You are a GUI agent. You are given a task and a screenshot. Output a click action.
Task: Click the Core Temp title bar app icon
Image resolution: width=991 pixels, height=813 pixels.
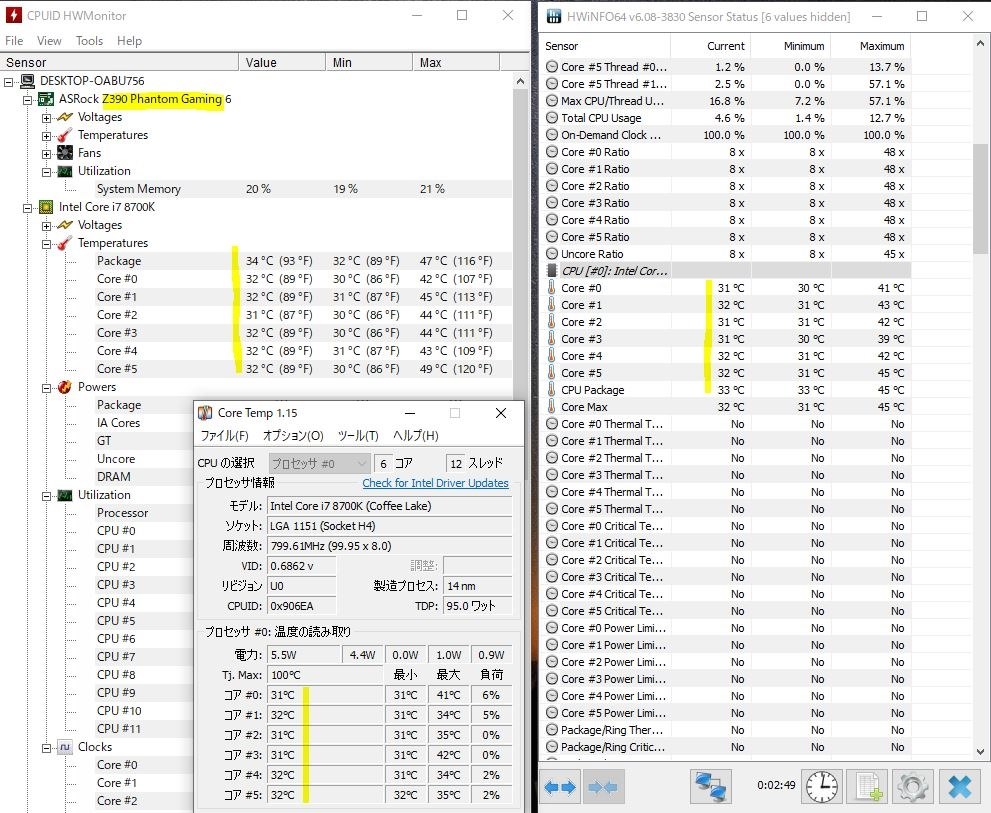pos(205,413)
